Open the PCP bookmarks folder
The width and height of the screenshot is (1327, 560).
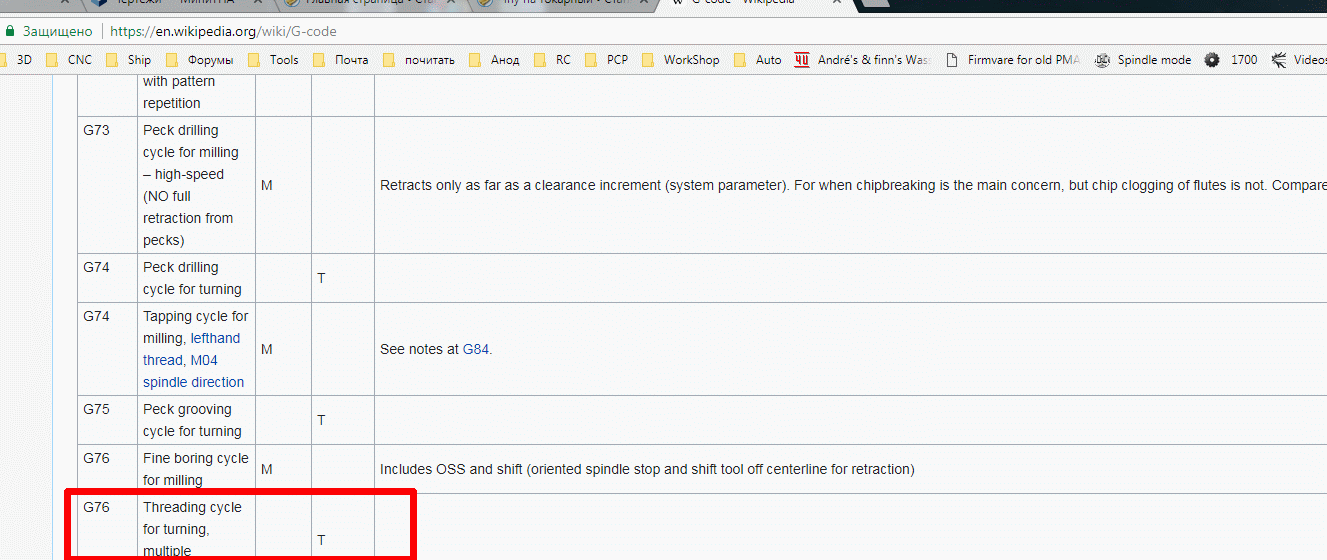(606, 60)
